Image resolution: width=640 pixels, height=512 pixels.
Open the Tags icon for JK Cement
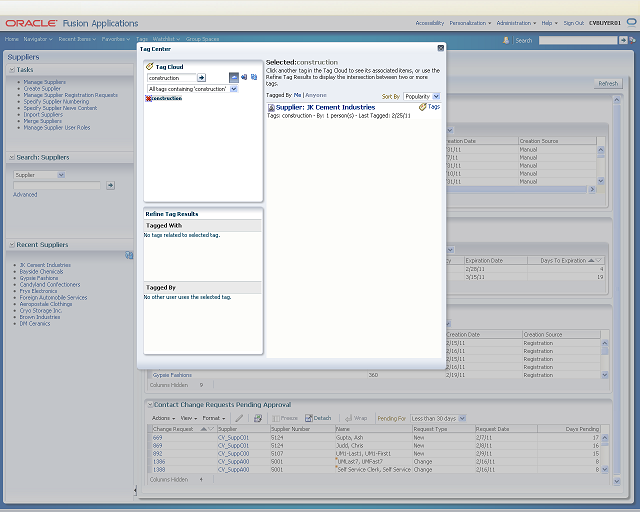click(x=429, y=107)
